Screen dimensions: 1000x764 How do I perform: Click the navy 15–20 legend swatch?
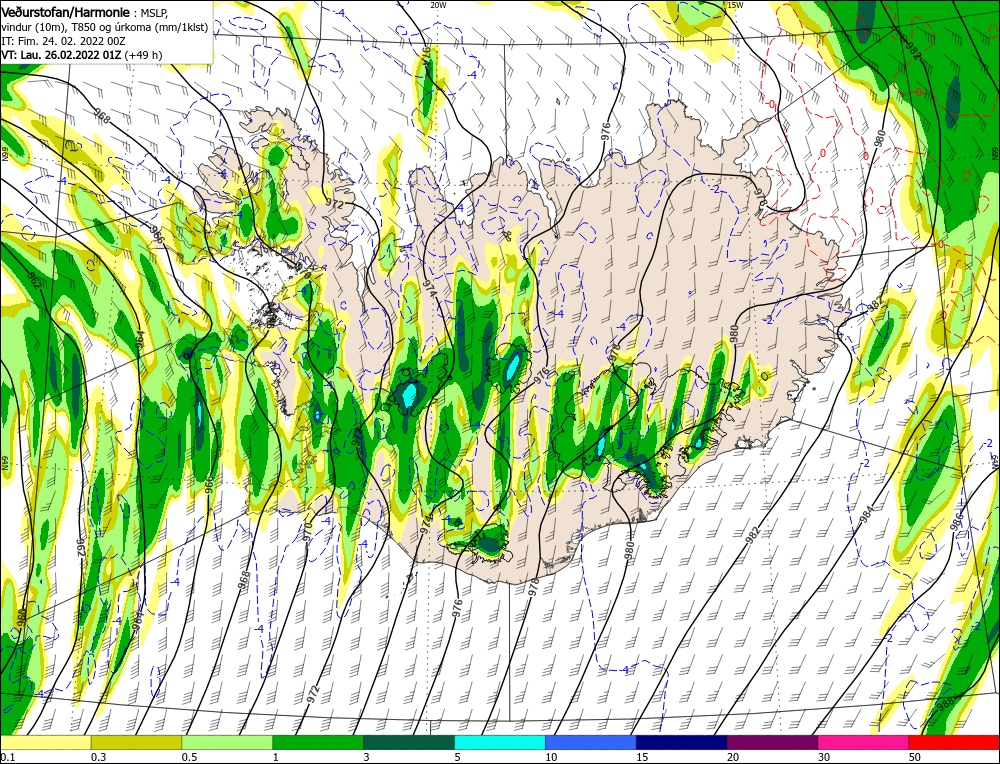point(682,742)
